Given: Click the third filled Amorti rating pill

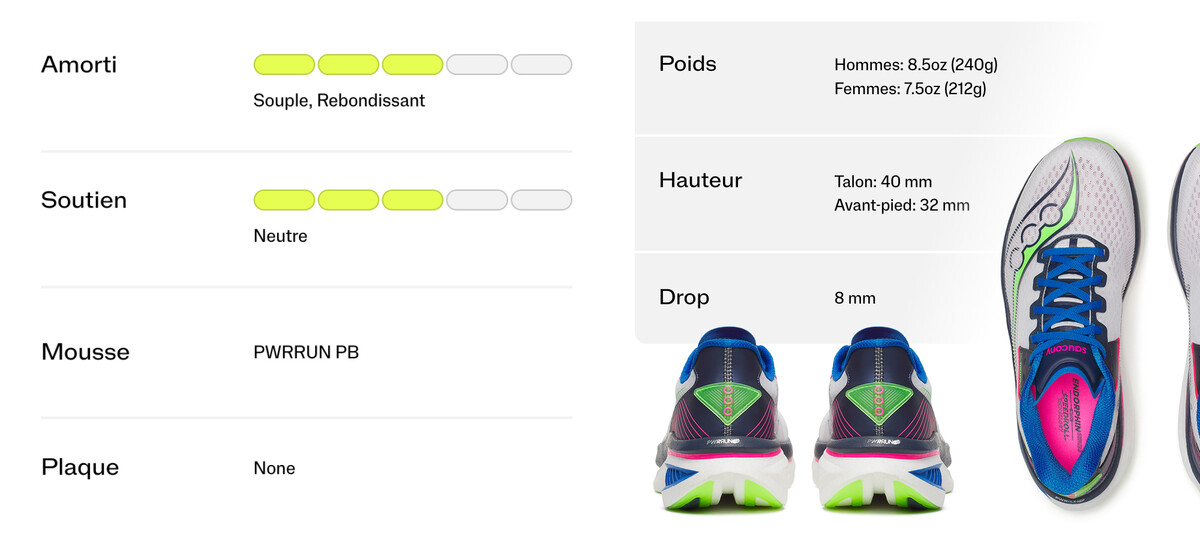Looking at the screenshot, I should (x=412, y=65).
